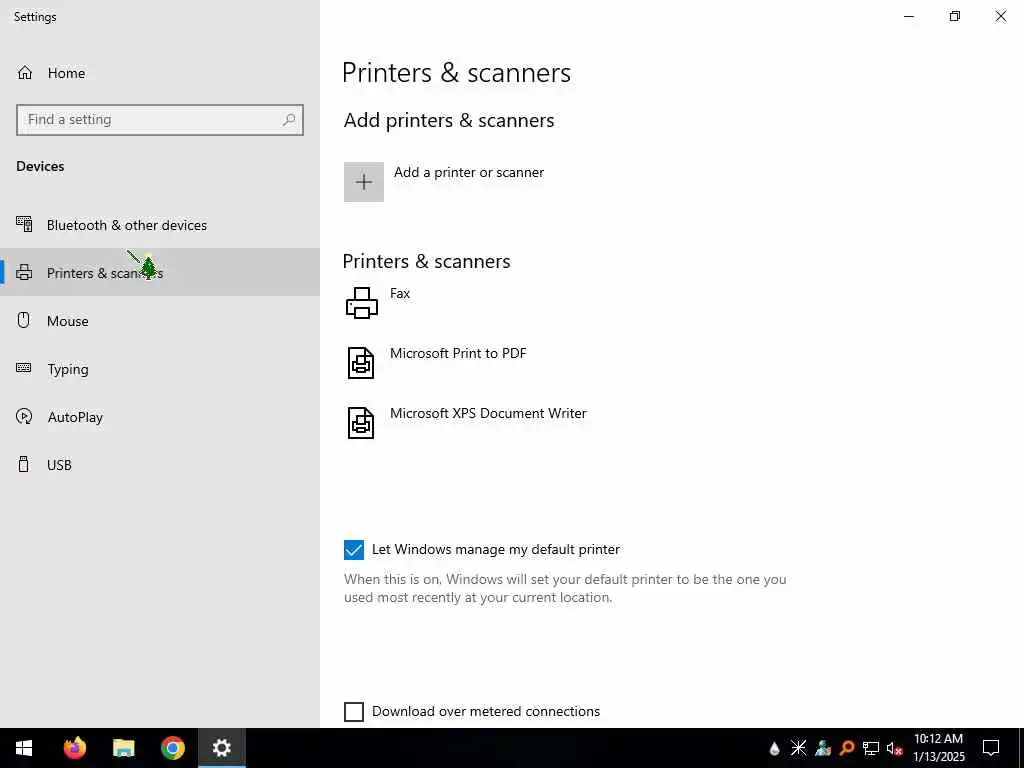Click the water drop tray icon

(775, 748)
